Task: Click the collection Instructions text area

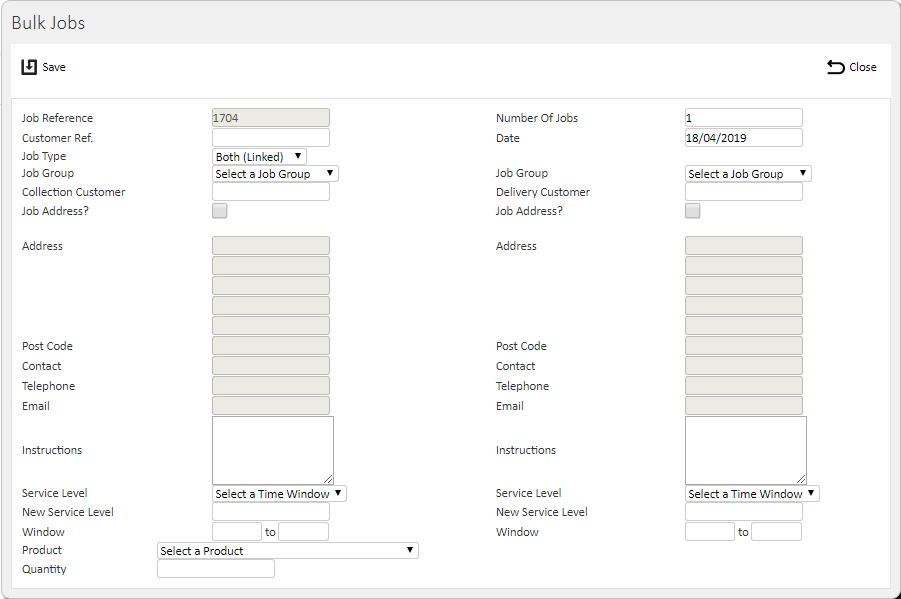Action: pyautogui.click(x=273, y=451)
